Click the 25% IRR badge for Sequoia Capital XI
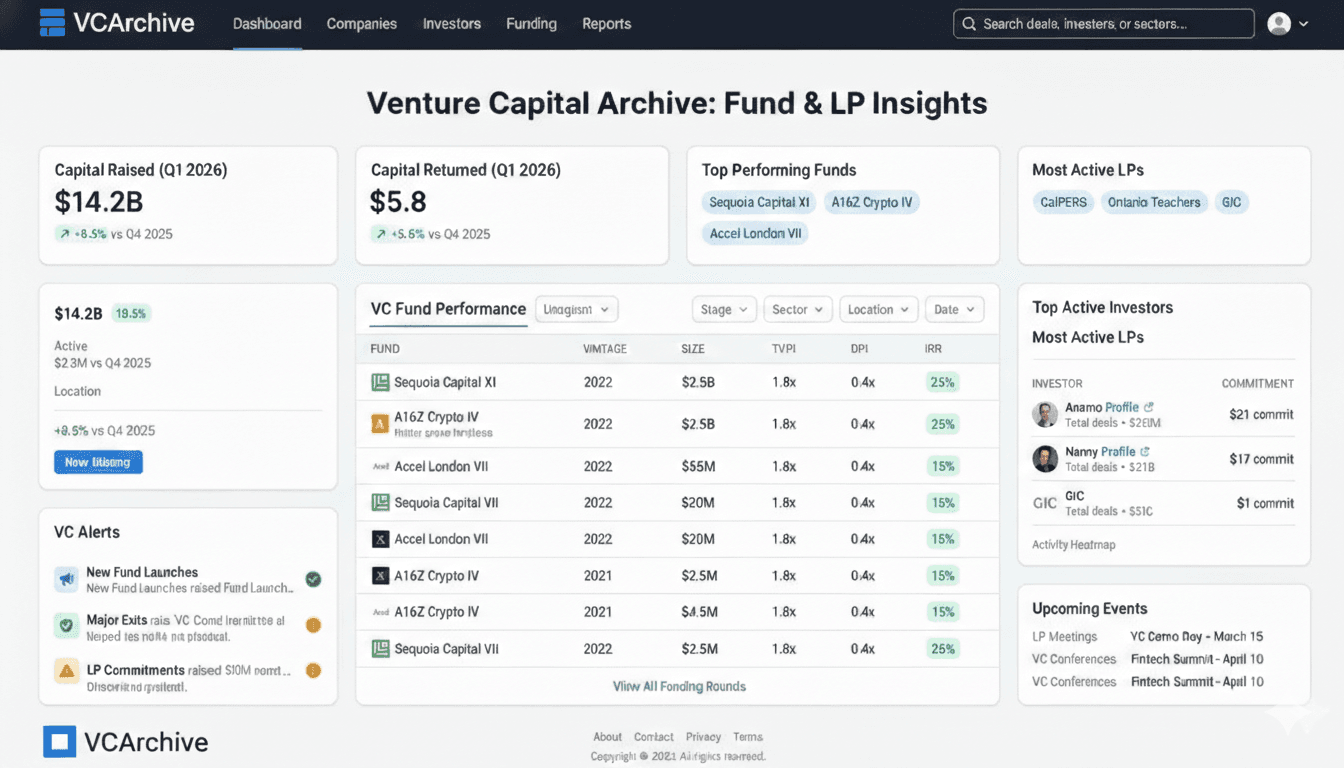 click(x=941, y=382)
